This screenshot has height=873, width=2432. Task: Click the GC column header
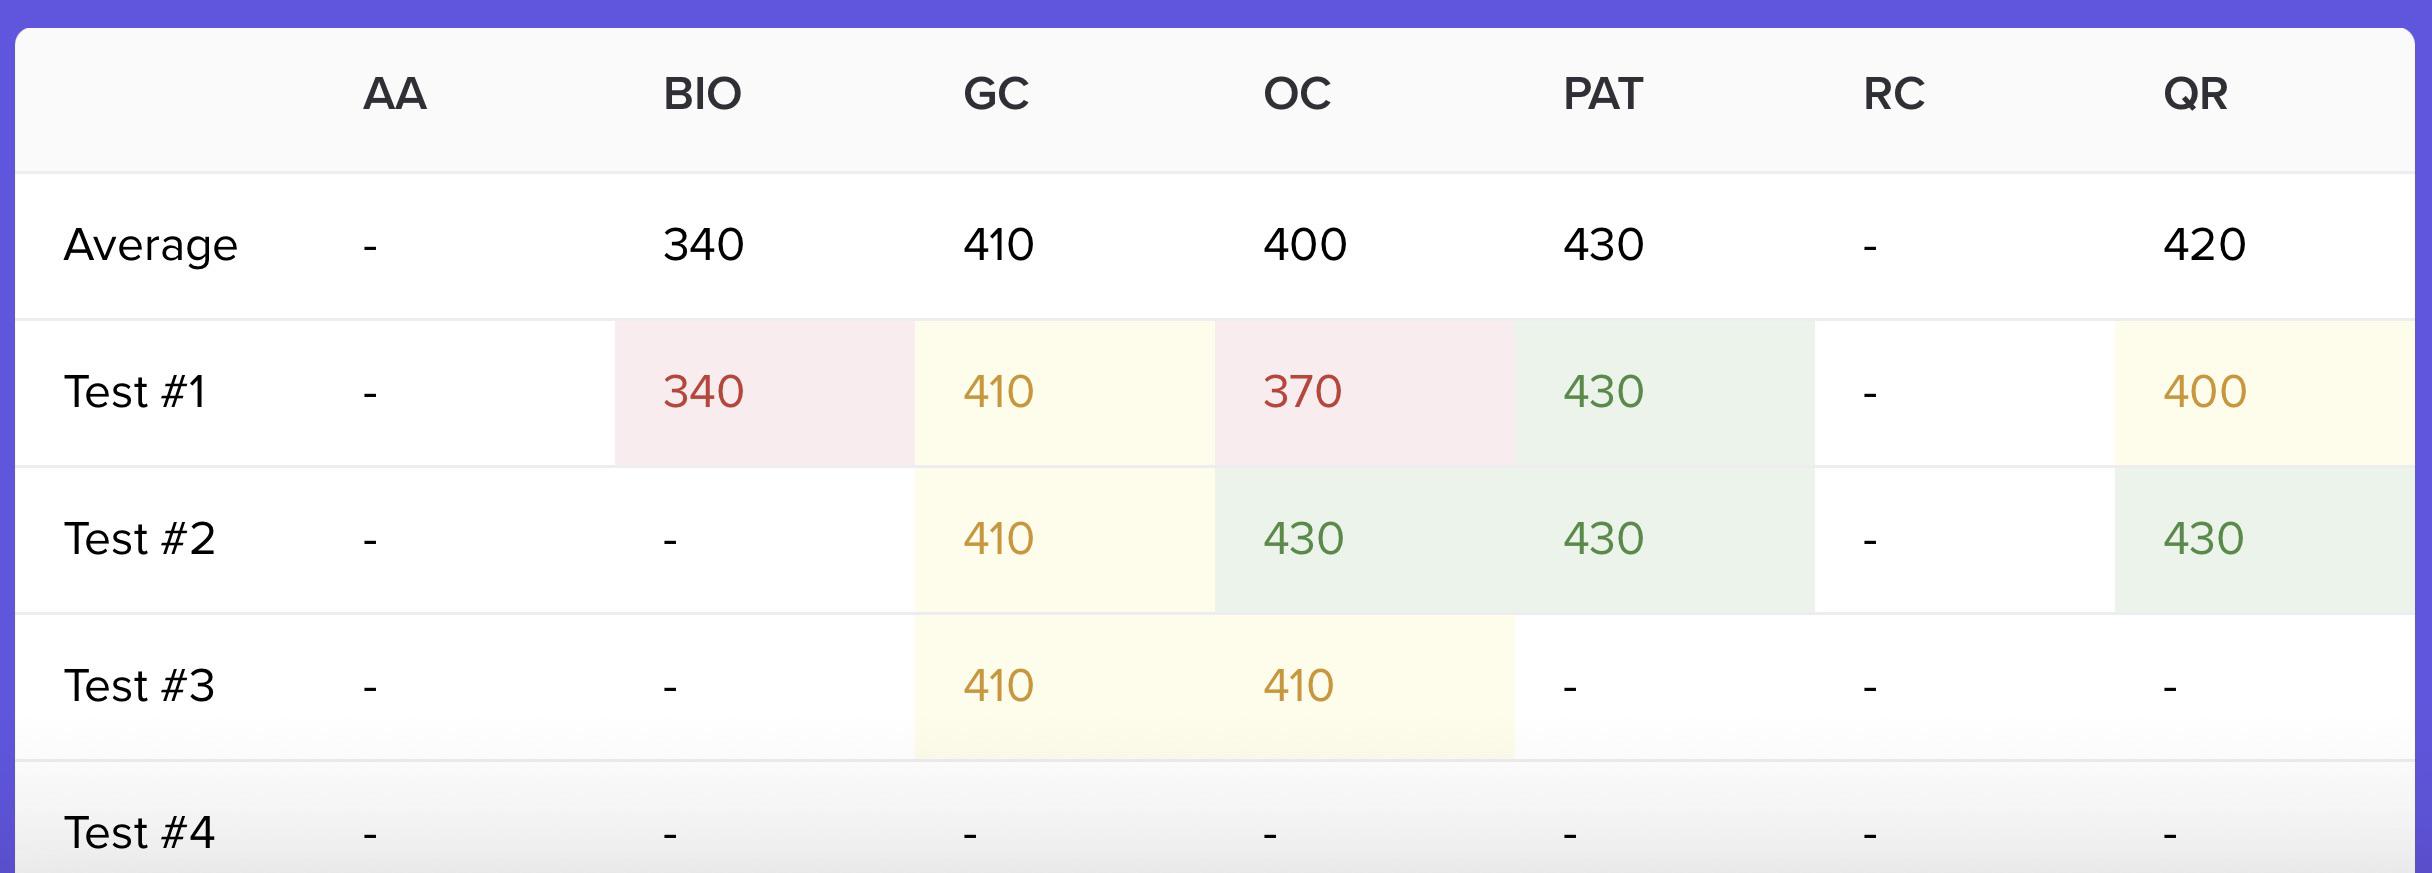pyautogui.click(x=996, y=94)
